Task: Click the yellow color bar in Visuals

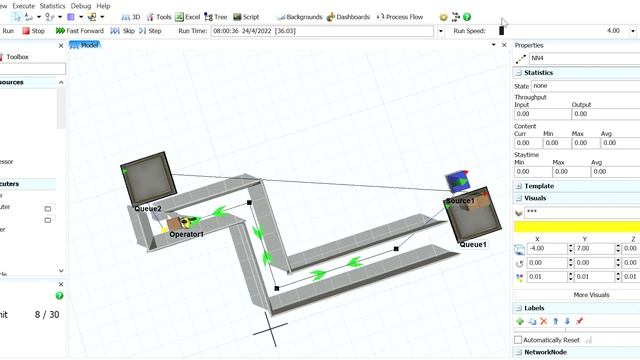Action: coord(577,227)
